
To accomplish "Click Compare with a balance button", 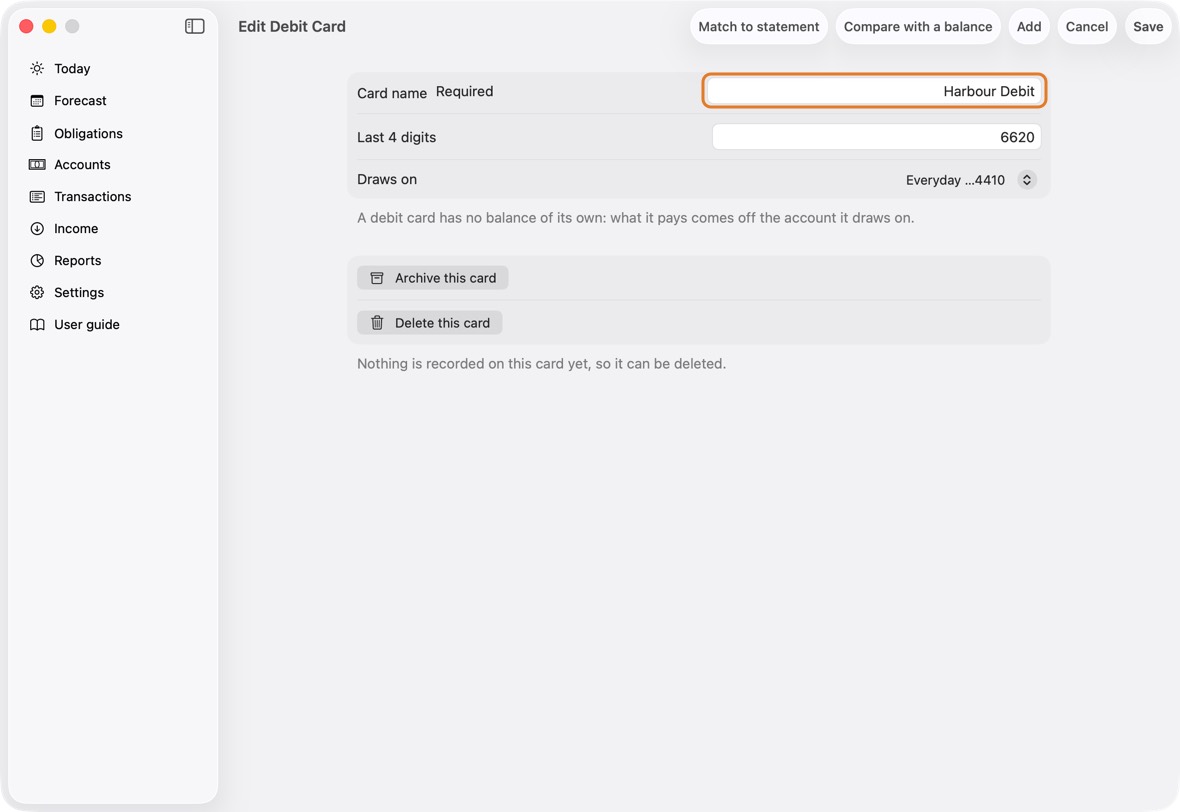I will pyautogui.click(x=917, y=26).
